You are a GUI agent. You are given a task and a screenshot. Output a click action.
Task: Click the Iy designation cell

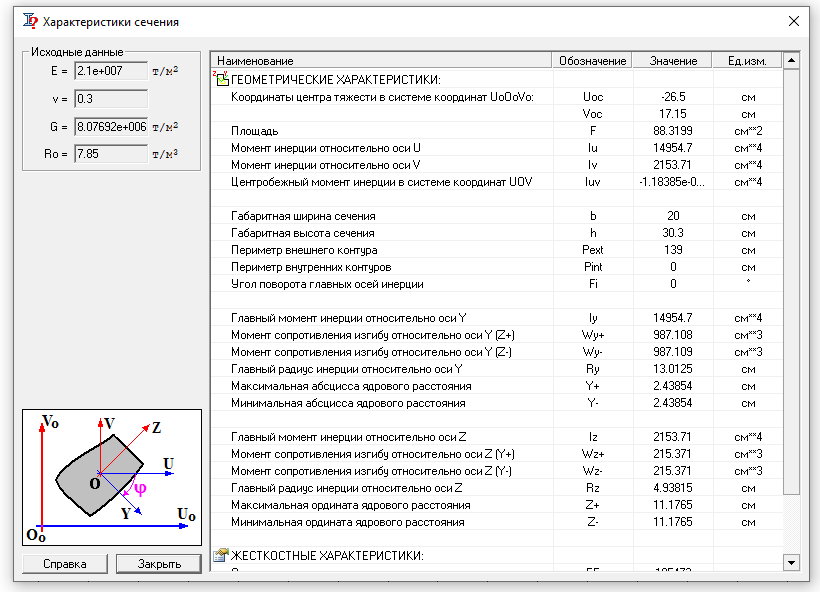pos(593,318)
